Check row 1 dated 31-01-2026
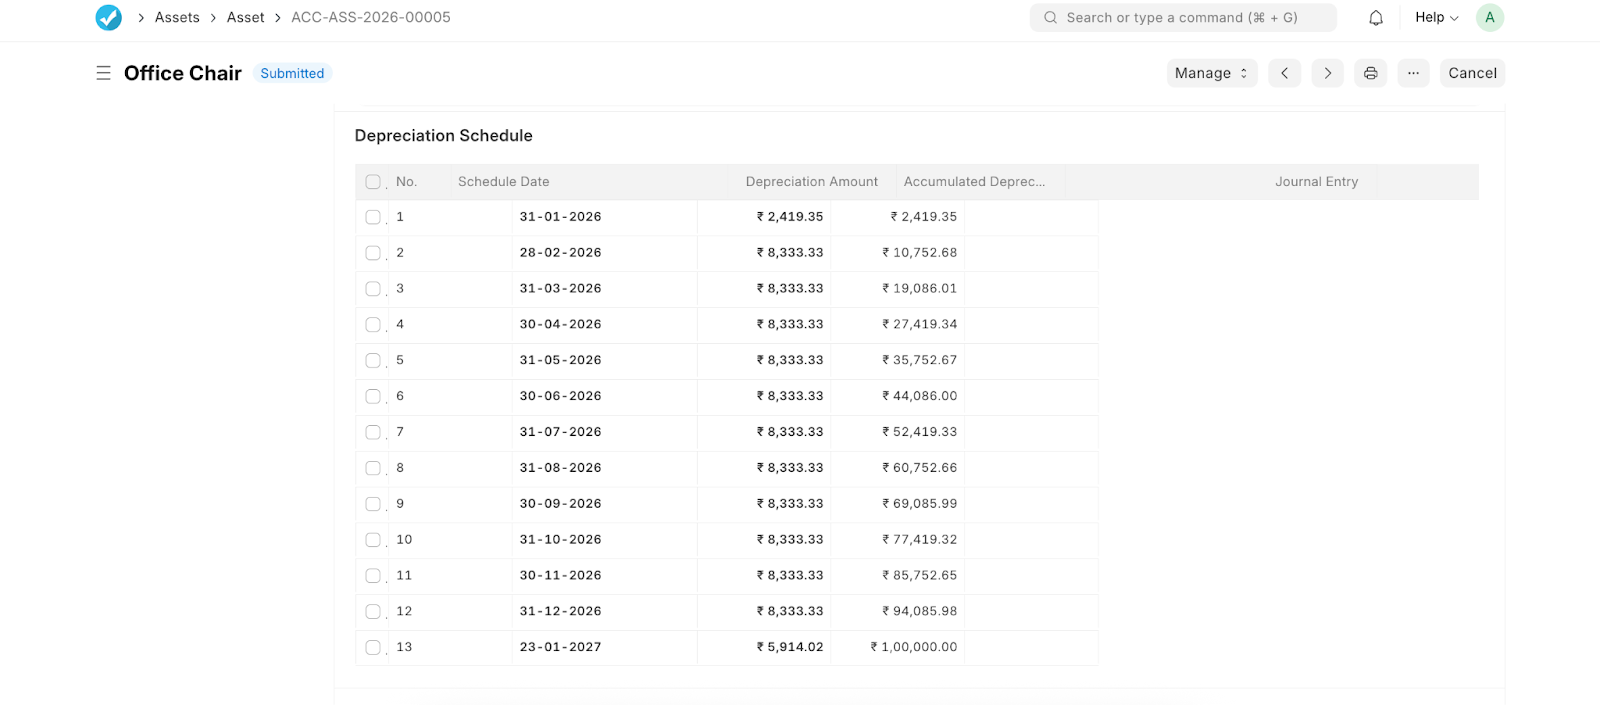Viewport: 1600px width, 705px height. [373, 217]
